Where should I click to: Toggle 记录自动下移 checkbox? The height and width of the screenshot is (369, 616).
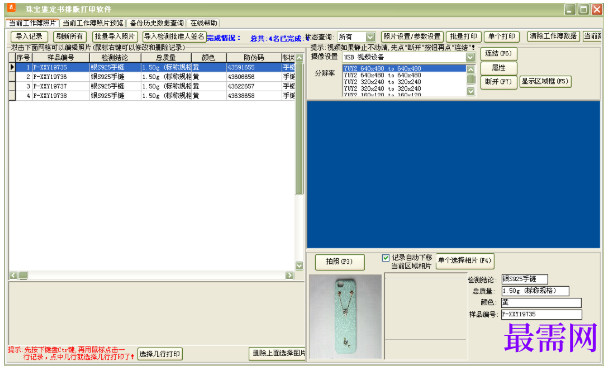tap(386, 258)
